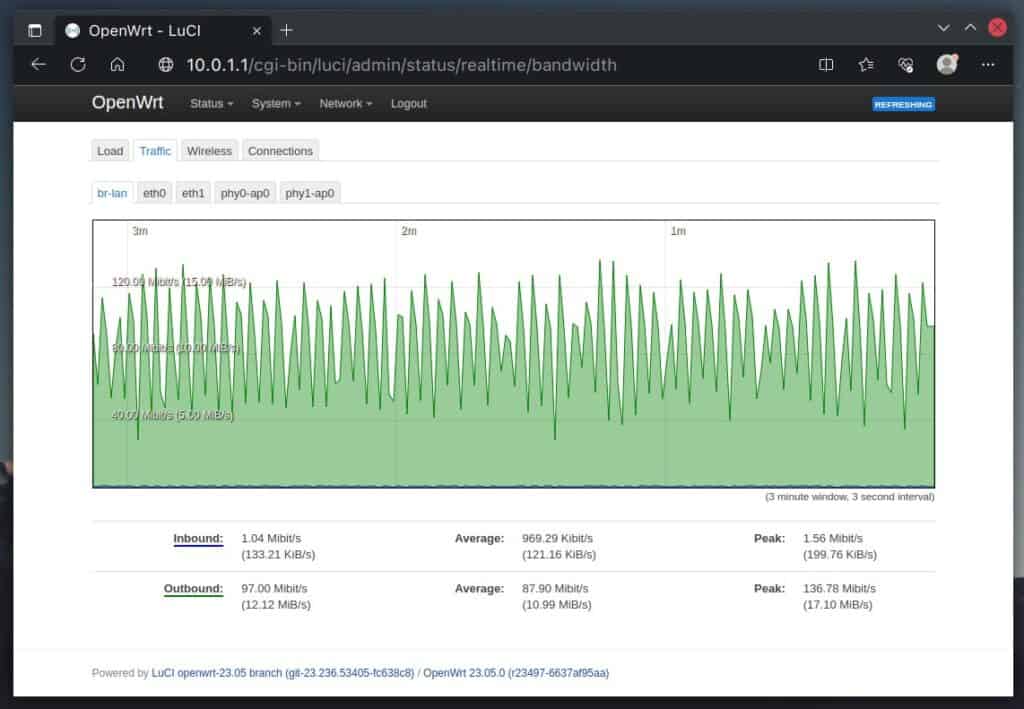Image resolution: width=1024 pixels, height=709 pixels.
Task: Open browser settings three-dot menu
Action: pyautogui.click(x=988, y=65)
